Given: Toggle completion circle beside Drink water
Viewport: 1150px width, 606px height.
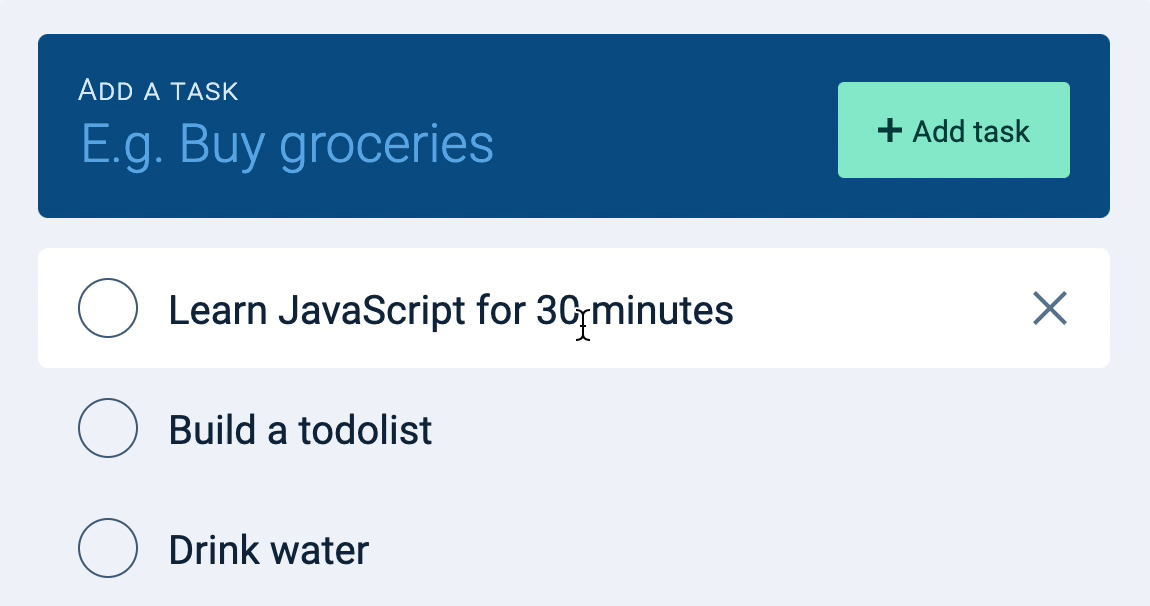Looking at the screenshot, I should 107,548.
